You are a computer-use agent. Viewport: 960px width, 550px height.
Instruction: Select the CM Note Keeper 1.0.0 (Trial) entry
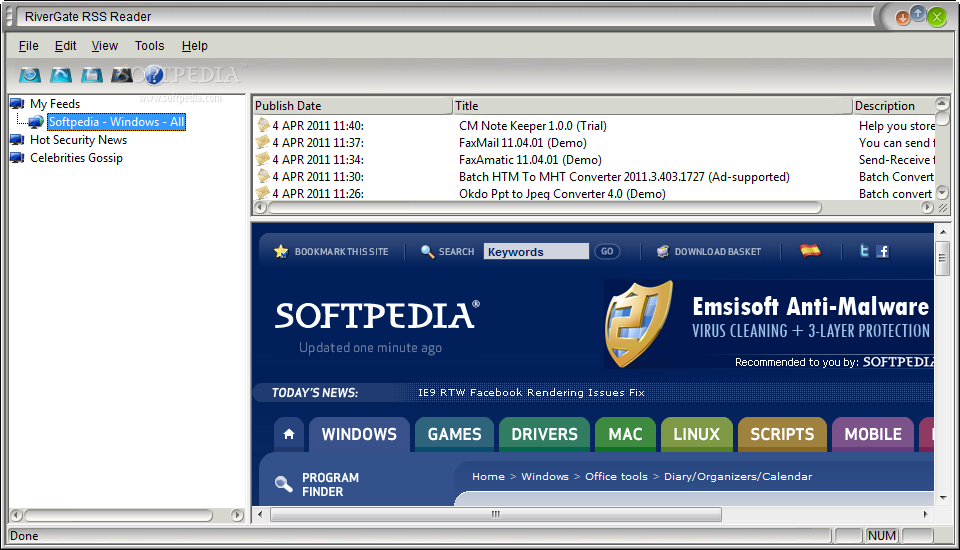tap(533, 126)
